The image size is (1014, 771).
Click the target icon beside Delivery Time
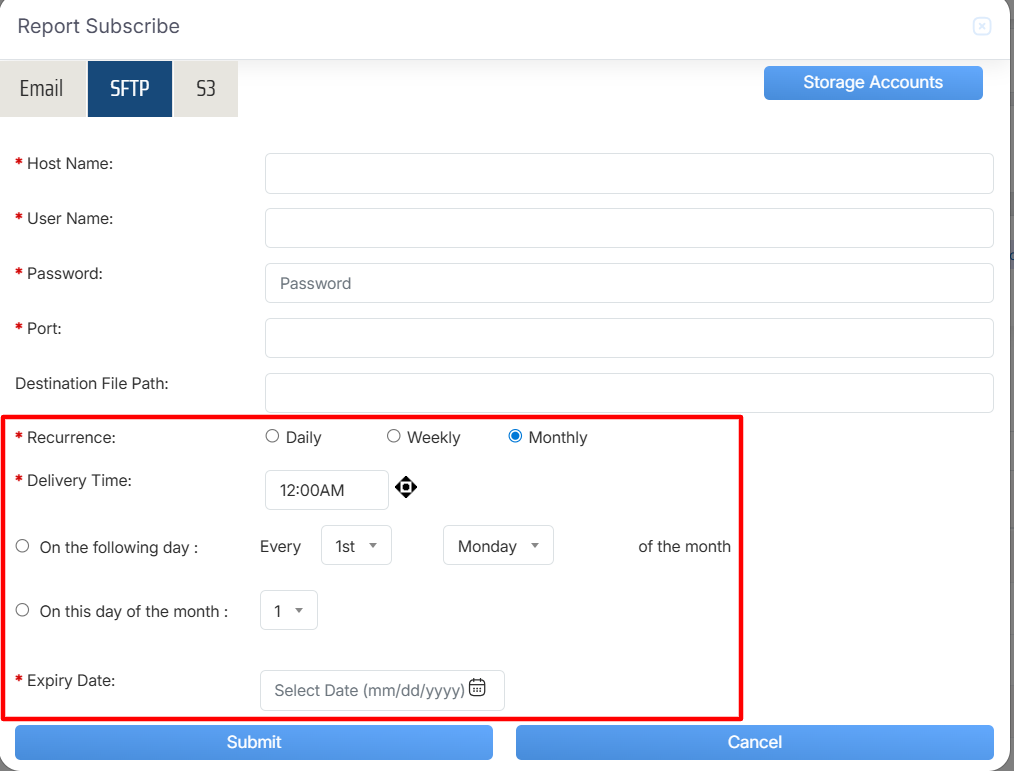405,488
